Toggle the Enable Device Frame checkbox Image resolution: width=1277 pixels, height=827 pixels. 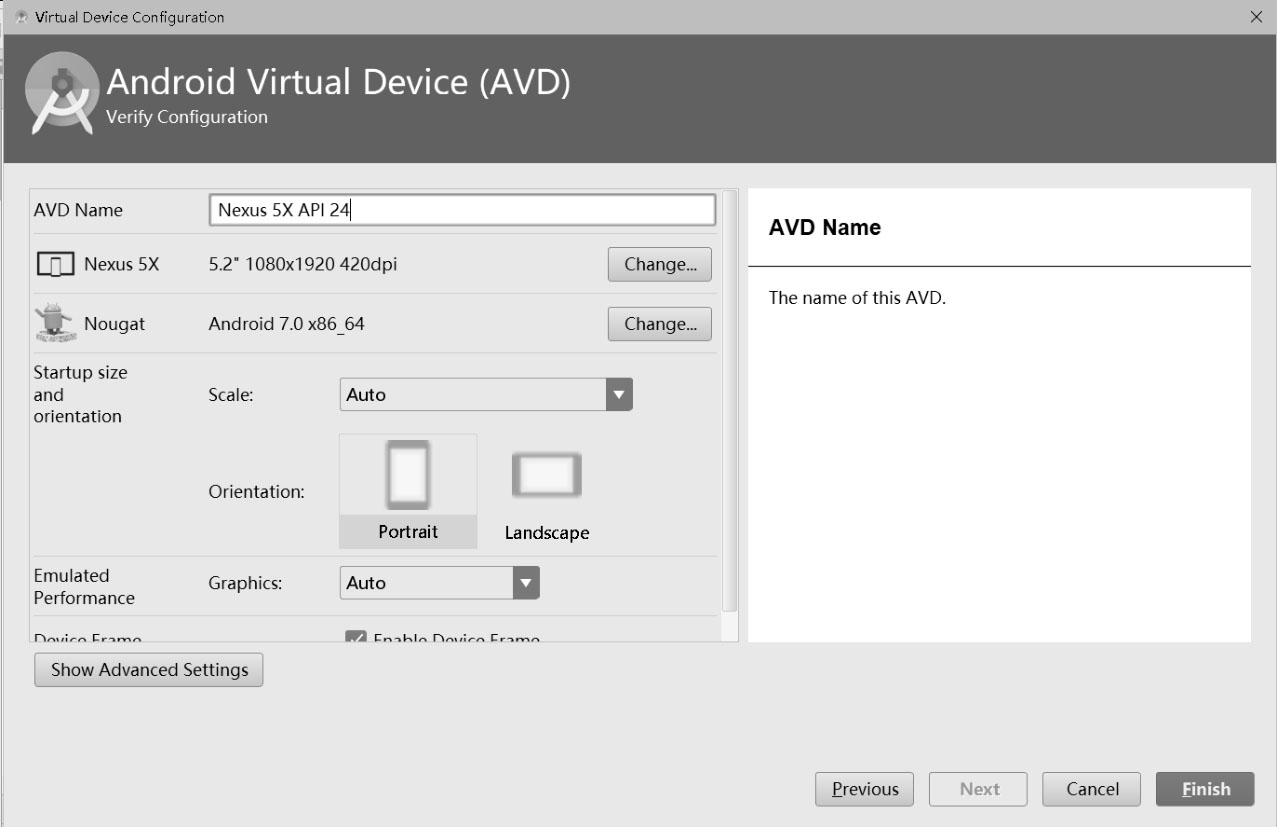(355, 638)
